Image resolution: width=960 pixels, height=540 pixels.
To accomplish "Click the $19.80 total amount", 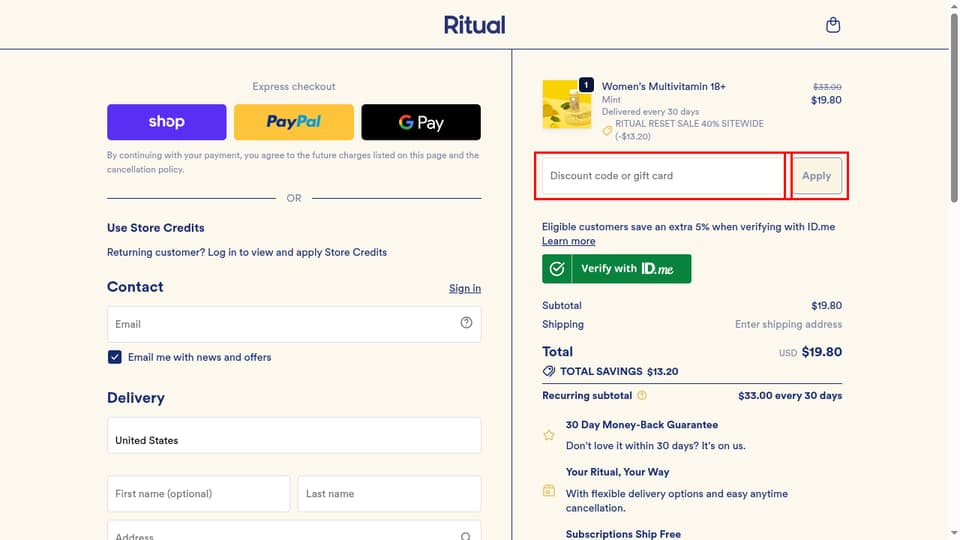I will 822,352.
